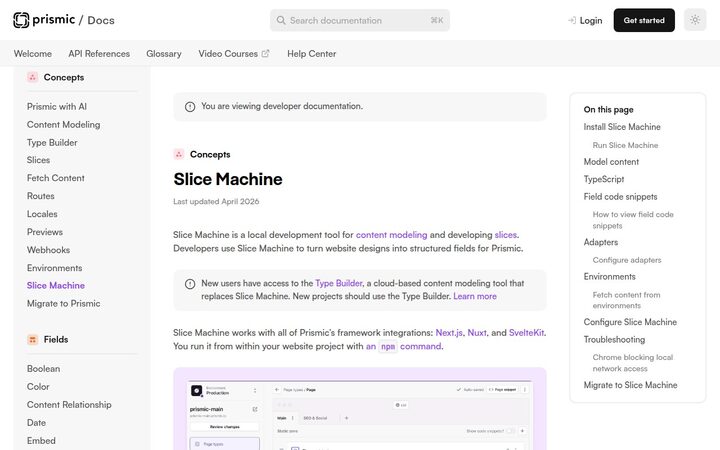The width and height of the screenshot is (720, 450).
Task: Open the Help Center tab
Action: (x=312, y=54)
